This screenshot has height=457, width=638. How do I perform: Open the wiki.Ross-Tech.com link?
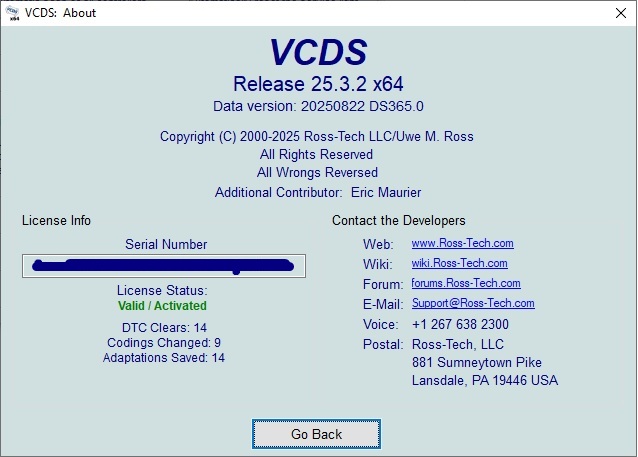click(x=459, y=263)
